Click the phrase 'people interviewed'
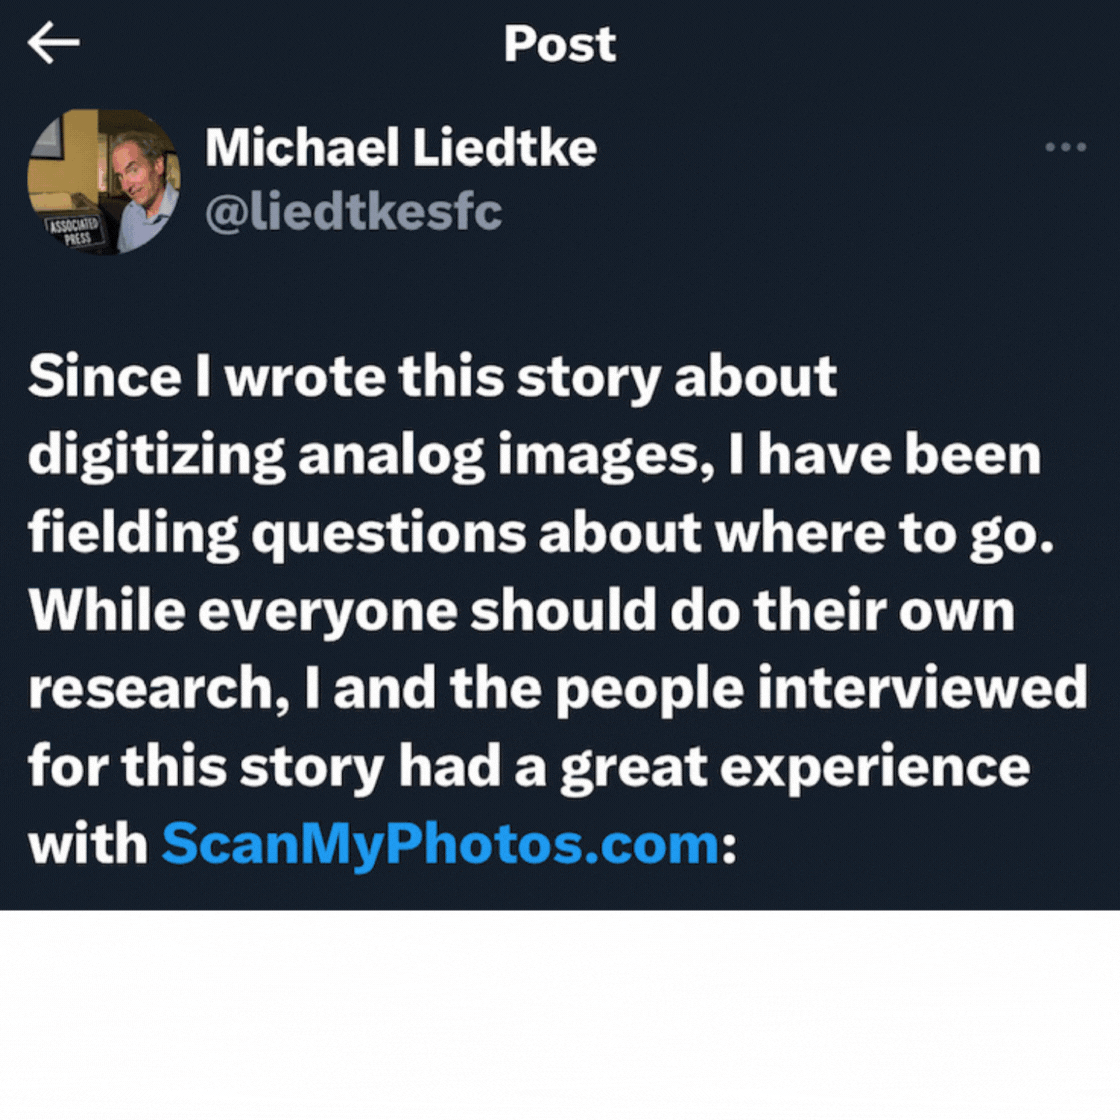The width and height of the screenshot is (1120, 1120). pos(820,689)
